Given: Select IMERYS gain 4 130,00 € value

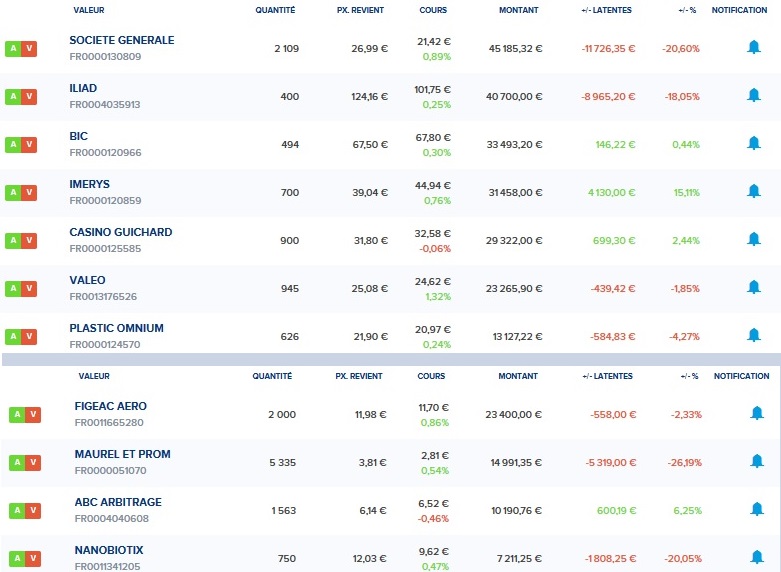Looking at the screenshot, I should pyautogui.click(x=612, y=193).
